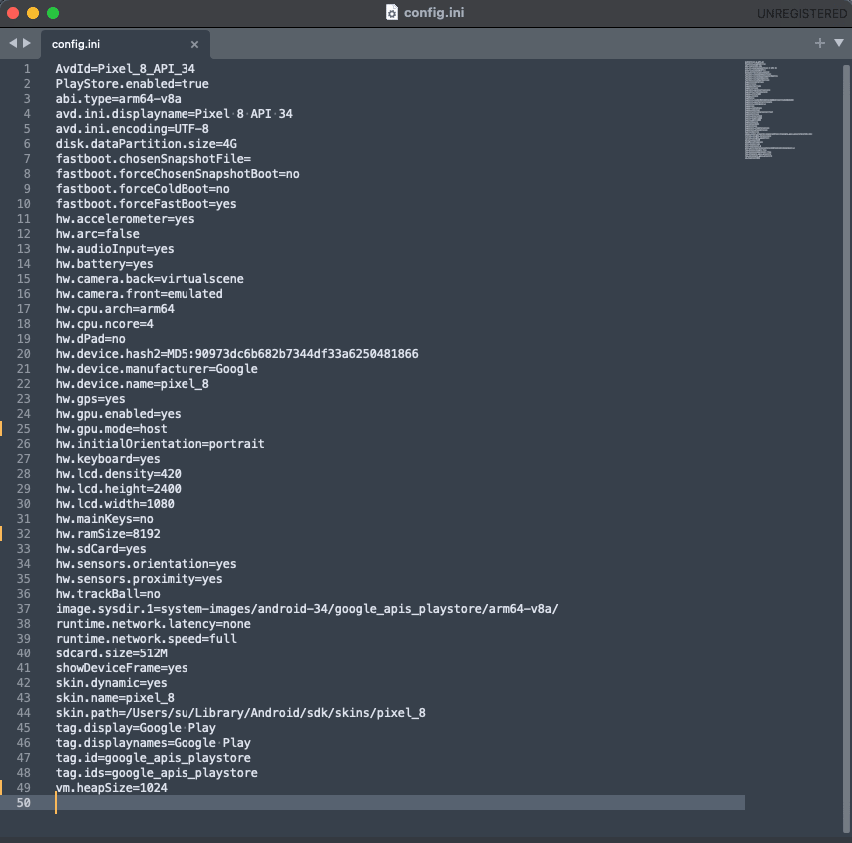Click line 'fastboot.forceColdBoot=no'

pos(142,189)
